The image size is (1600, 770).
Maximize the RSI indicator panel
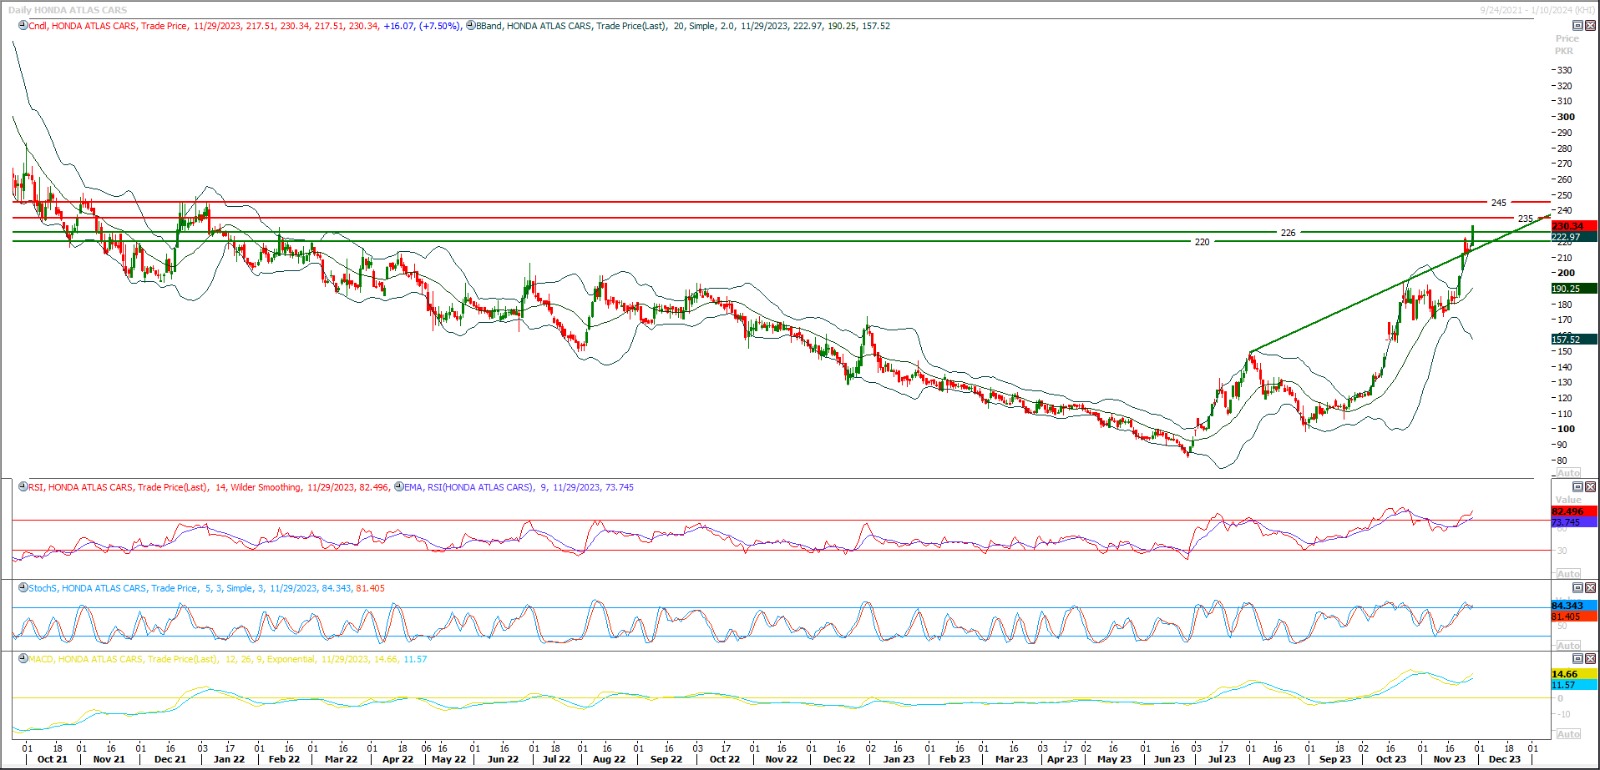pyautogui.click(x=1578, y=487)
